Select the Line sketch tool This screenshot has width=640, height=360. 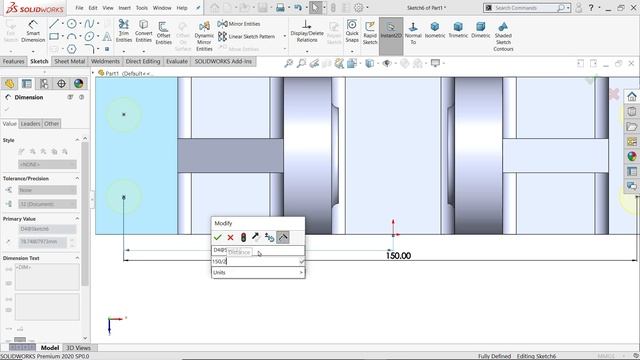pos(53,24)
